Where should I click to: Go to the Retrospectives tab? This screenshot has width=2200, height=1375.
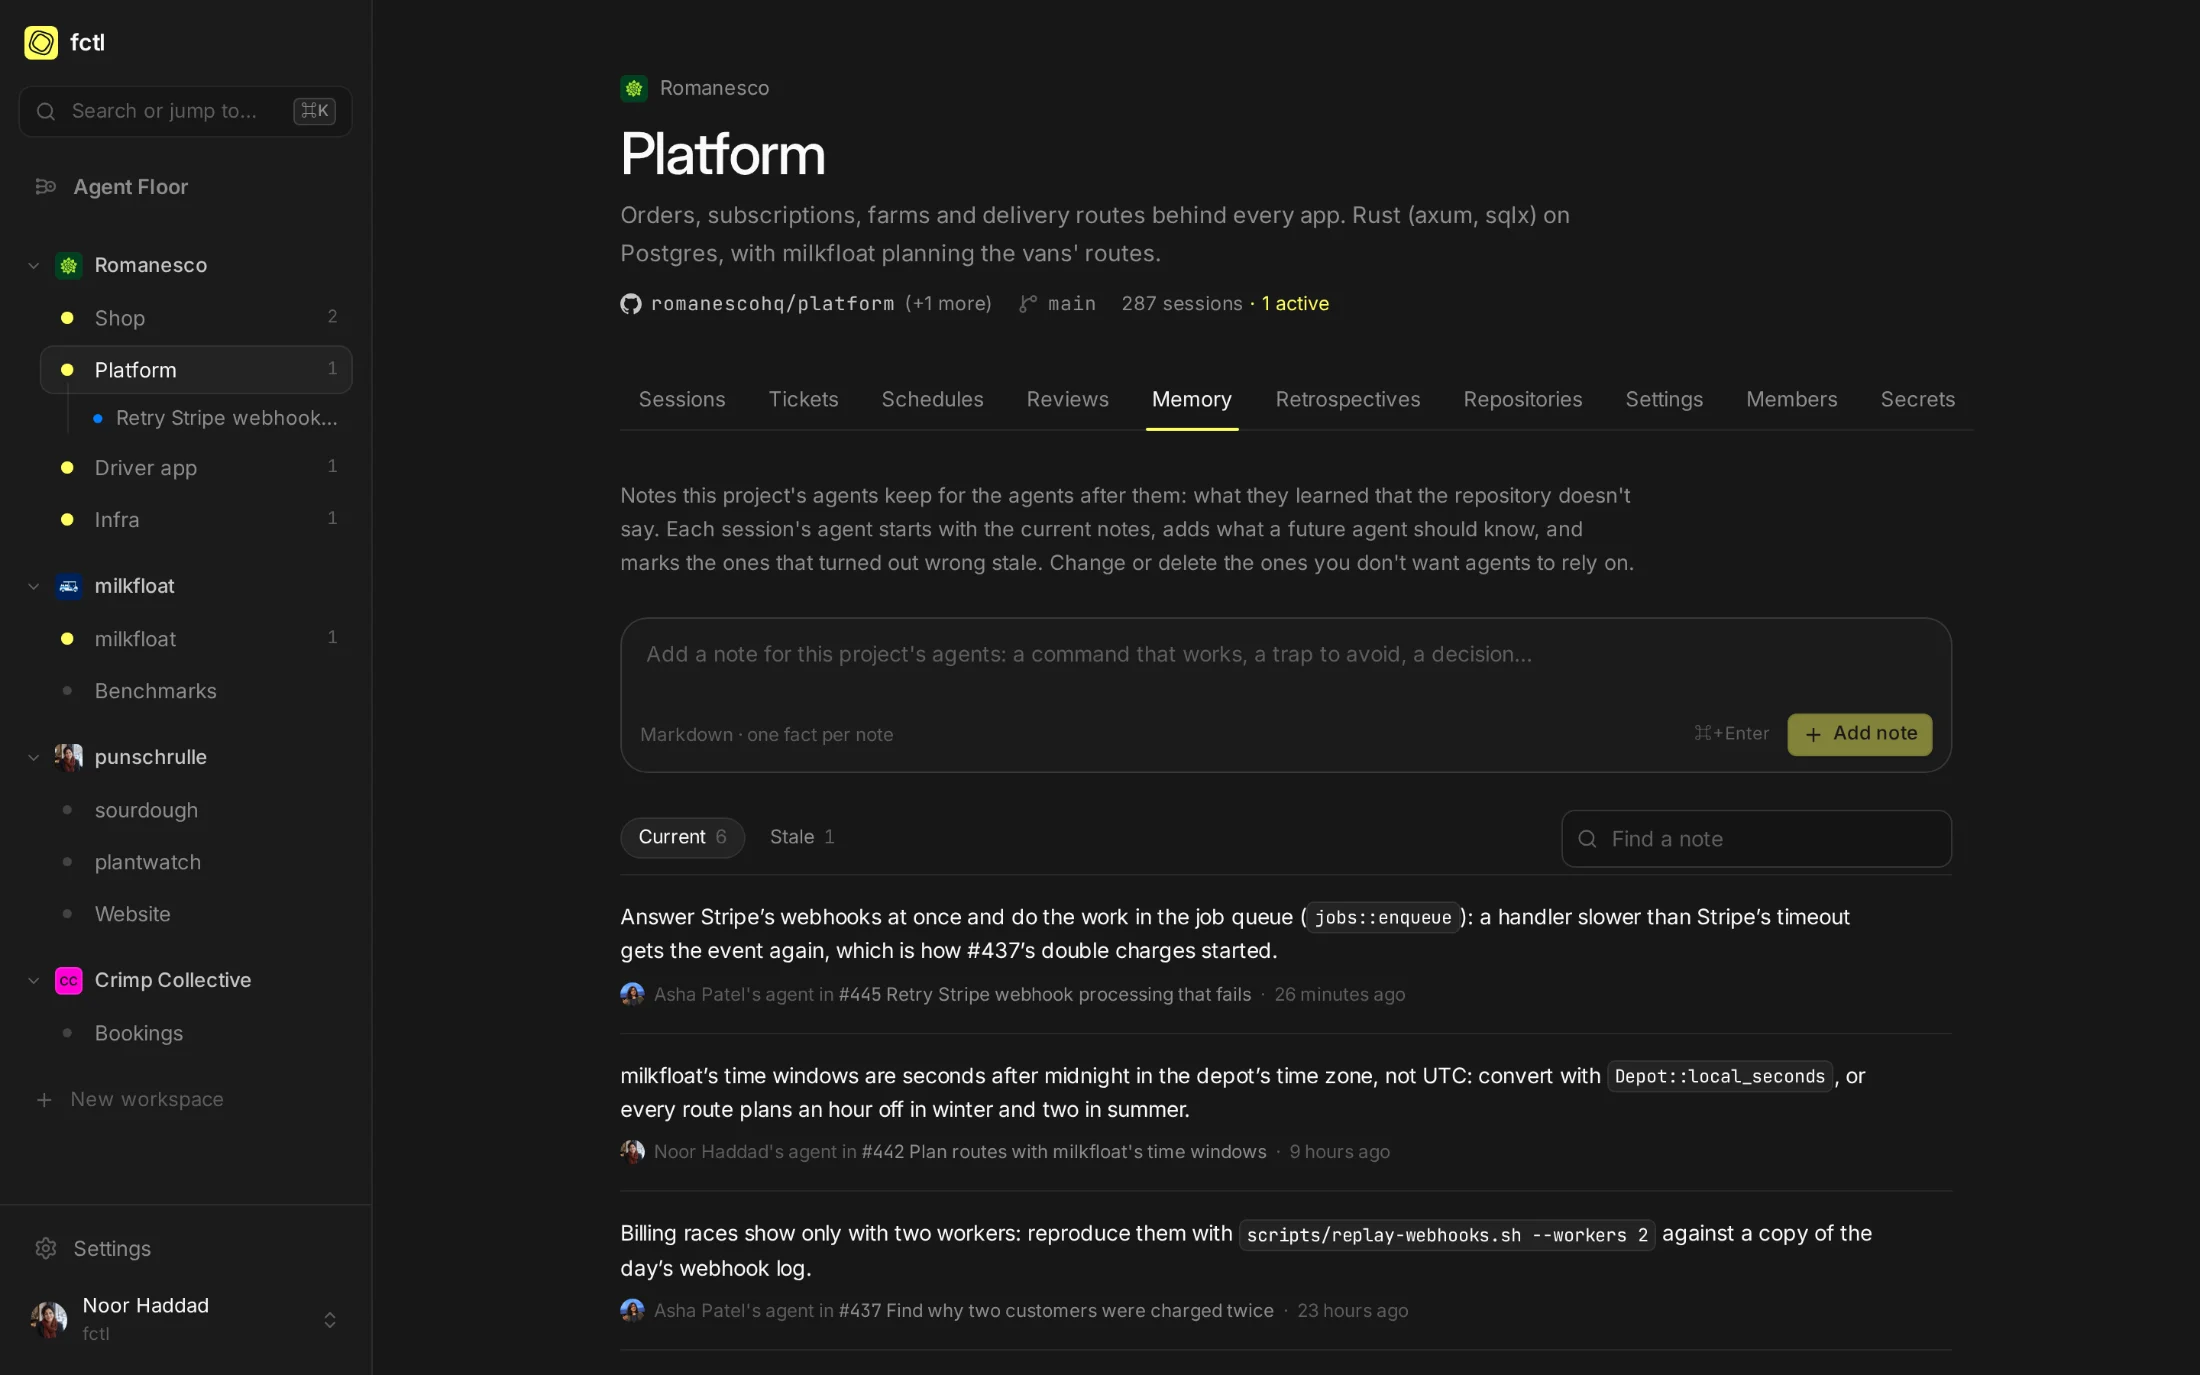click(1347, 400)
